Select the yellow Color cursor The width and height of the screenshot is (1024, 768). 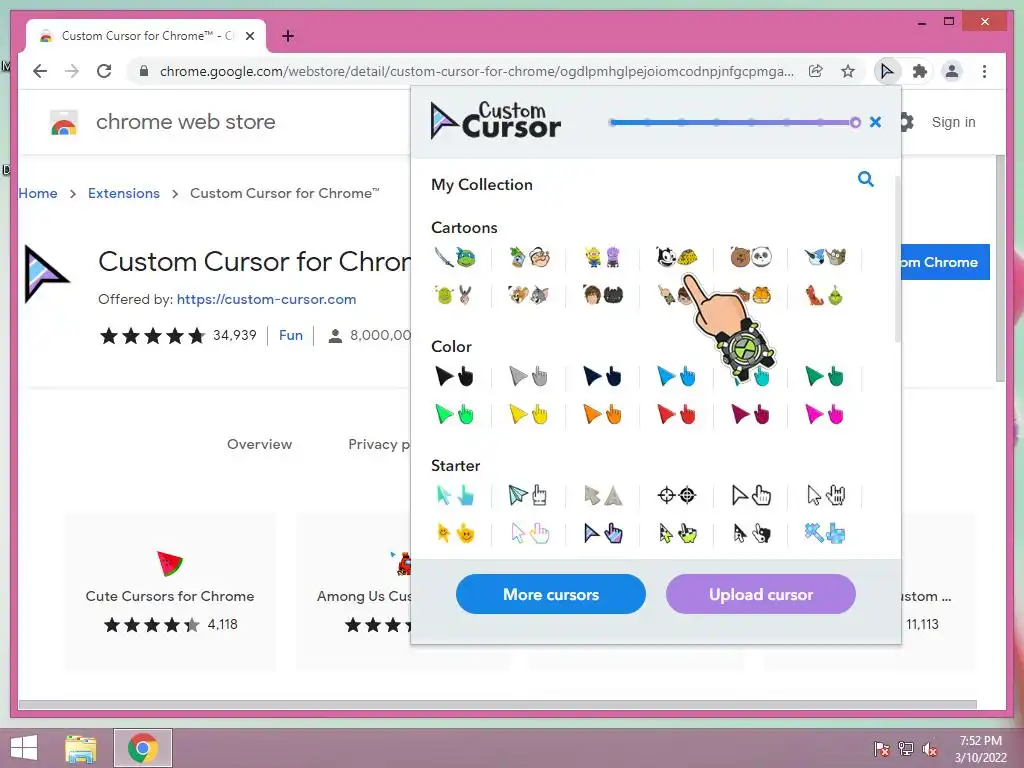(x=530, y=415)
